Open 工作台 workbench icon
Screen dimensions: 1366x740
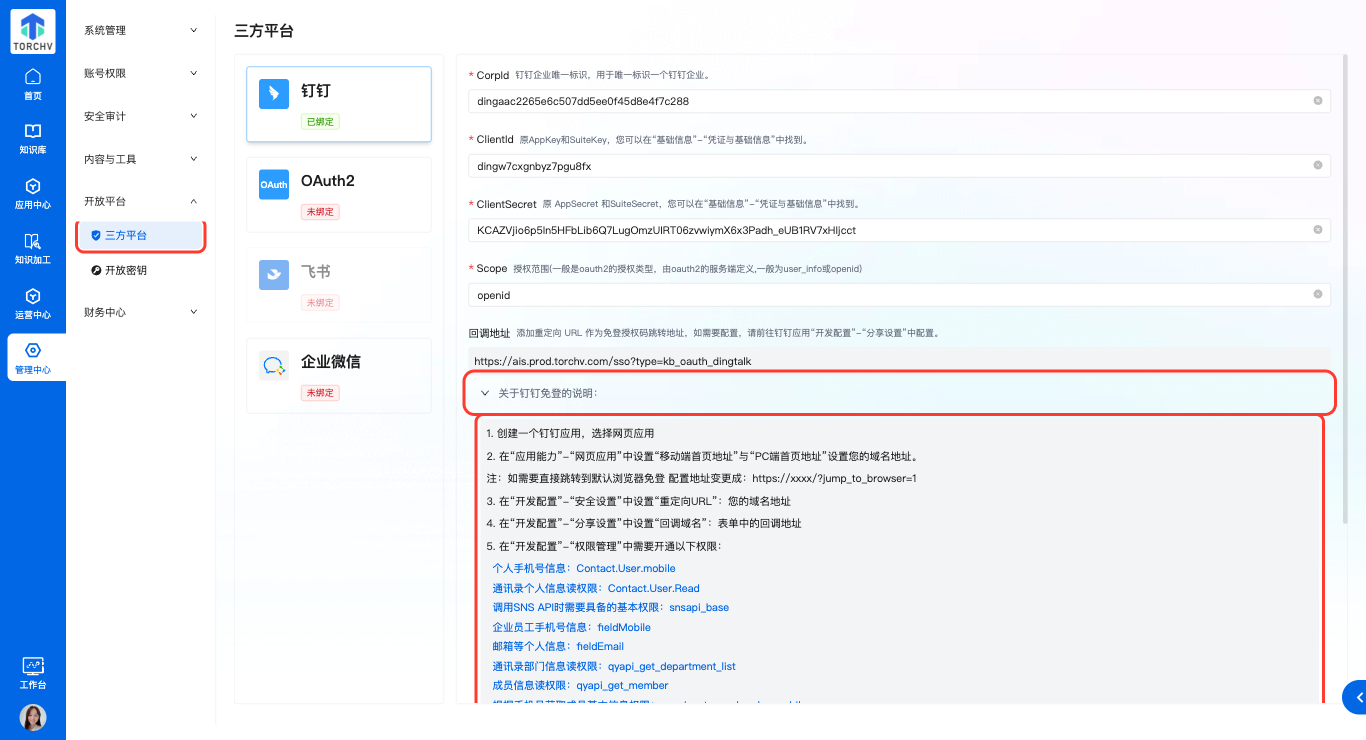33,673
